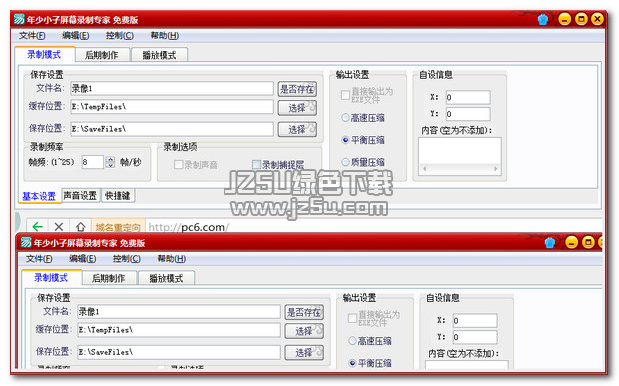619x386 pixels.
Task: Click the browser address bar showing pc6.com
Action: (373, 227)
